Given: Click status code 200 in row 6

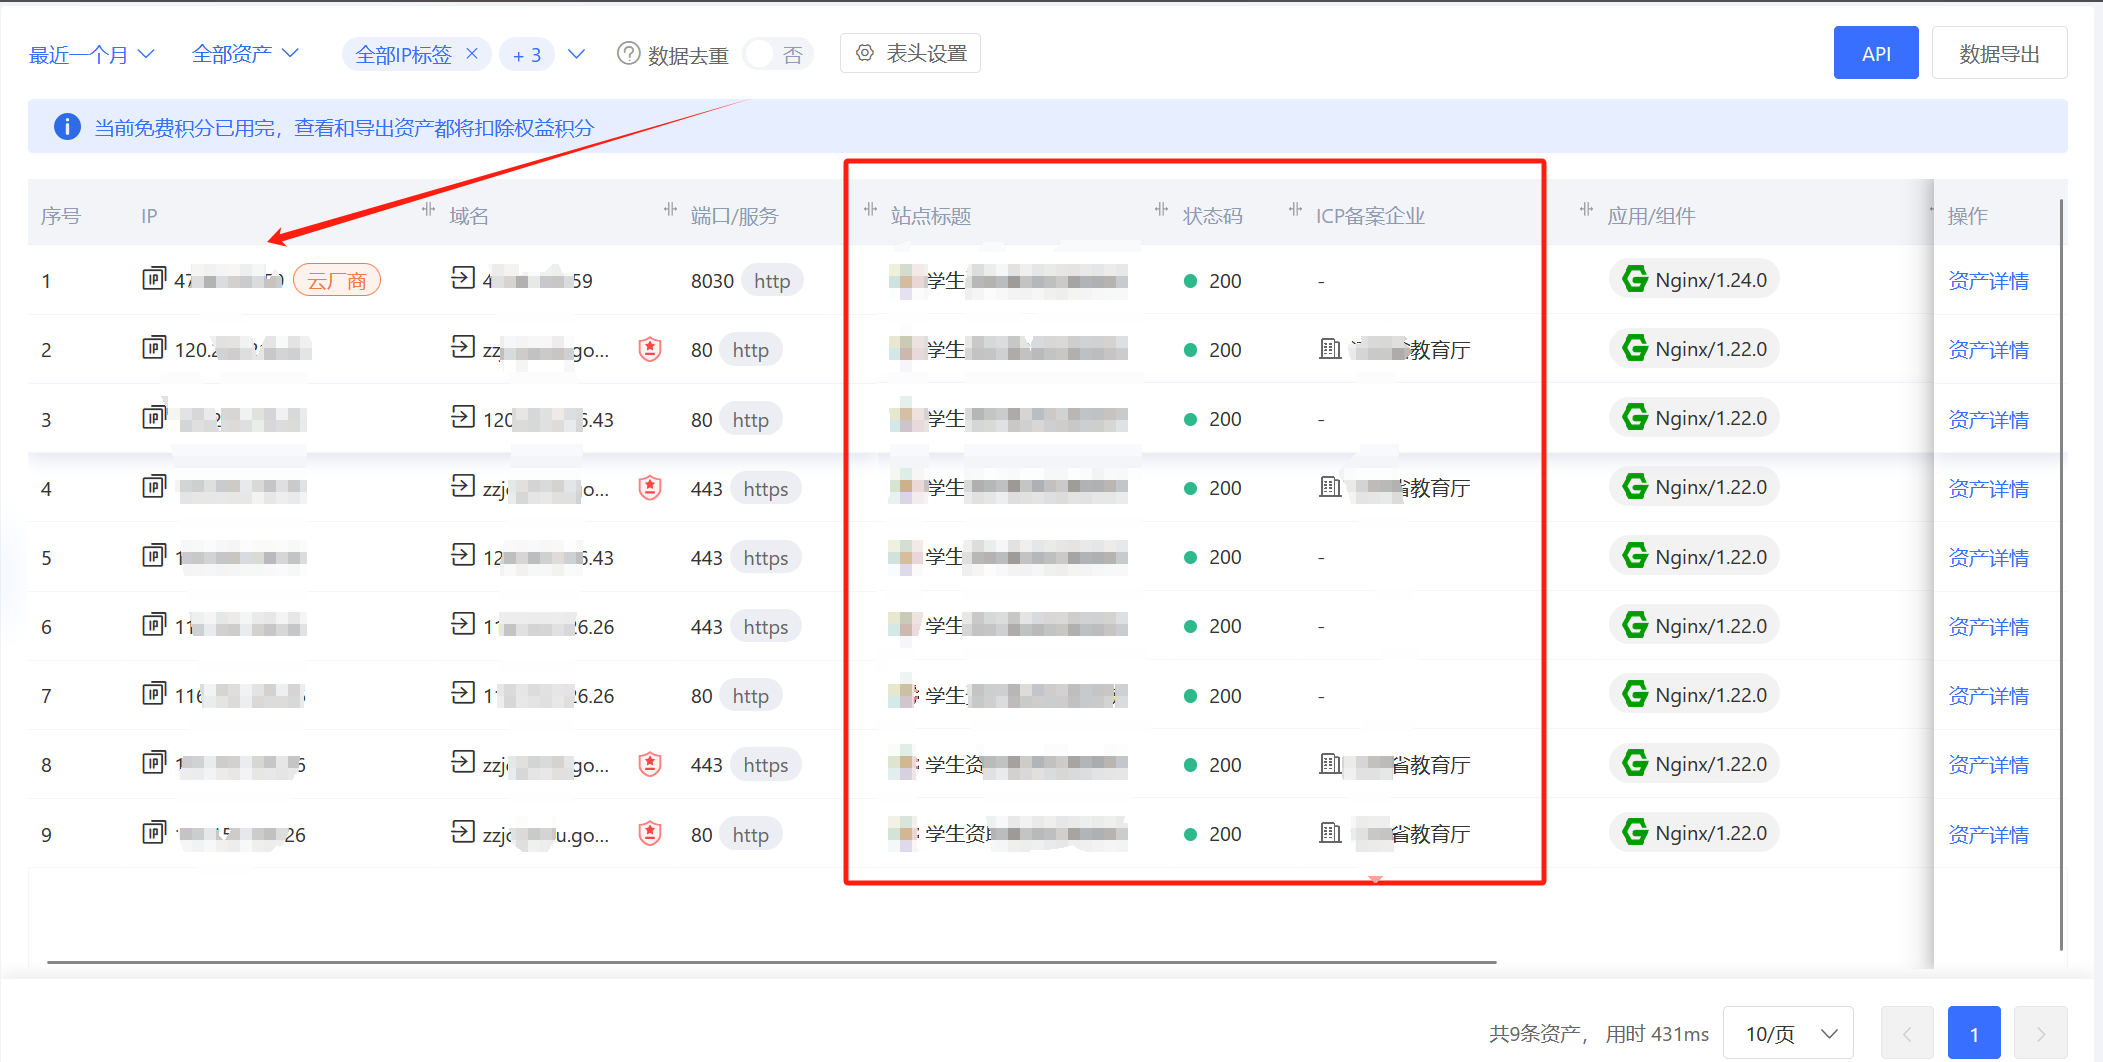Looking at the screenshot, I should pos(1225,626).
